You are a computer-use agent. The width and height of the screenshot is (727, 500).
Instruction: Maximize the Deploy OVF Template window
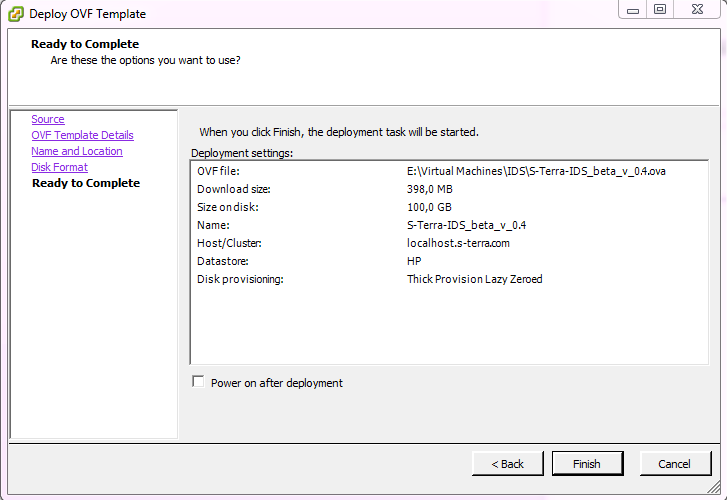point(660,10)
